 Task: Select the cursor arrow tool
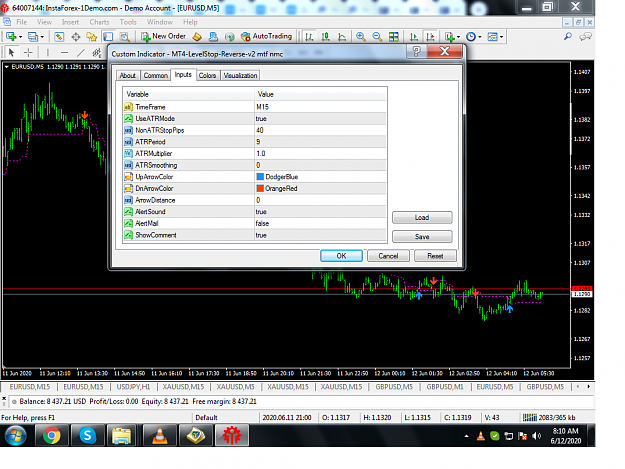tap(12, 52)
